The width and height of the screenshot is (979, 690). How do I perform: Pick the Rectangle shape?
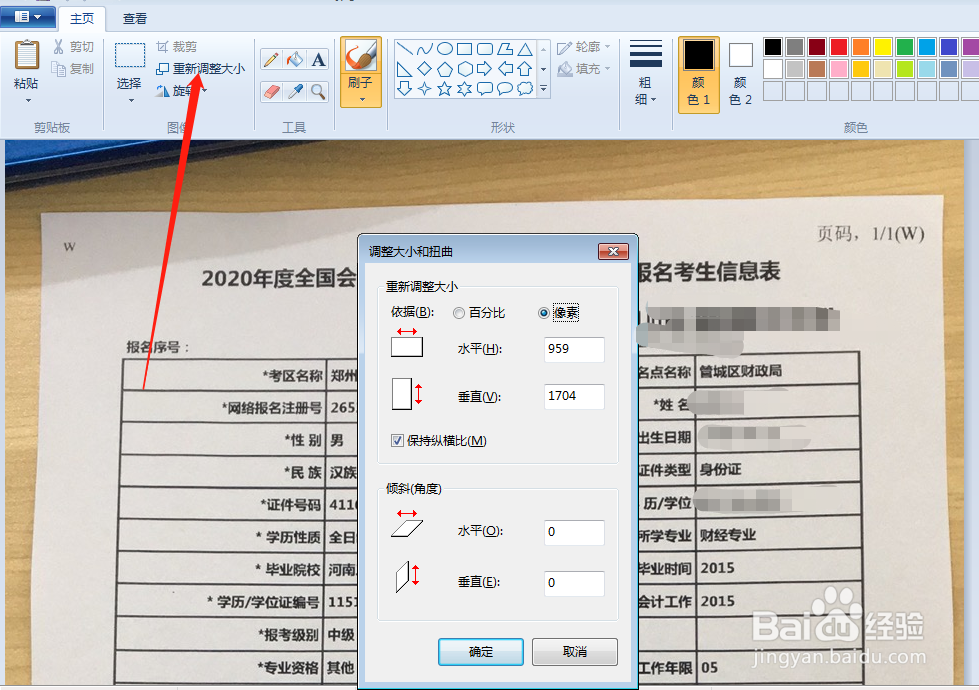(x=465, y=49)
